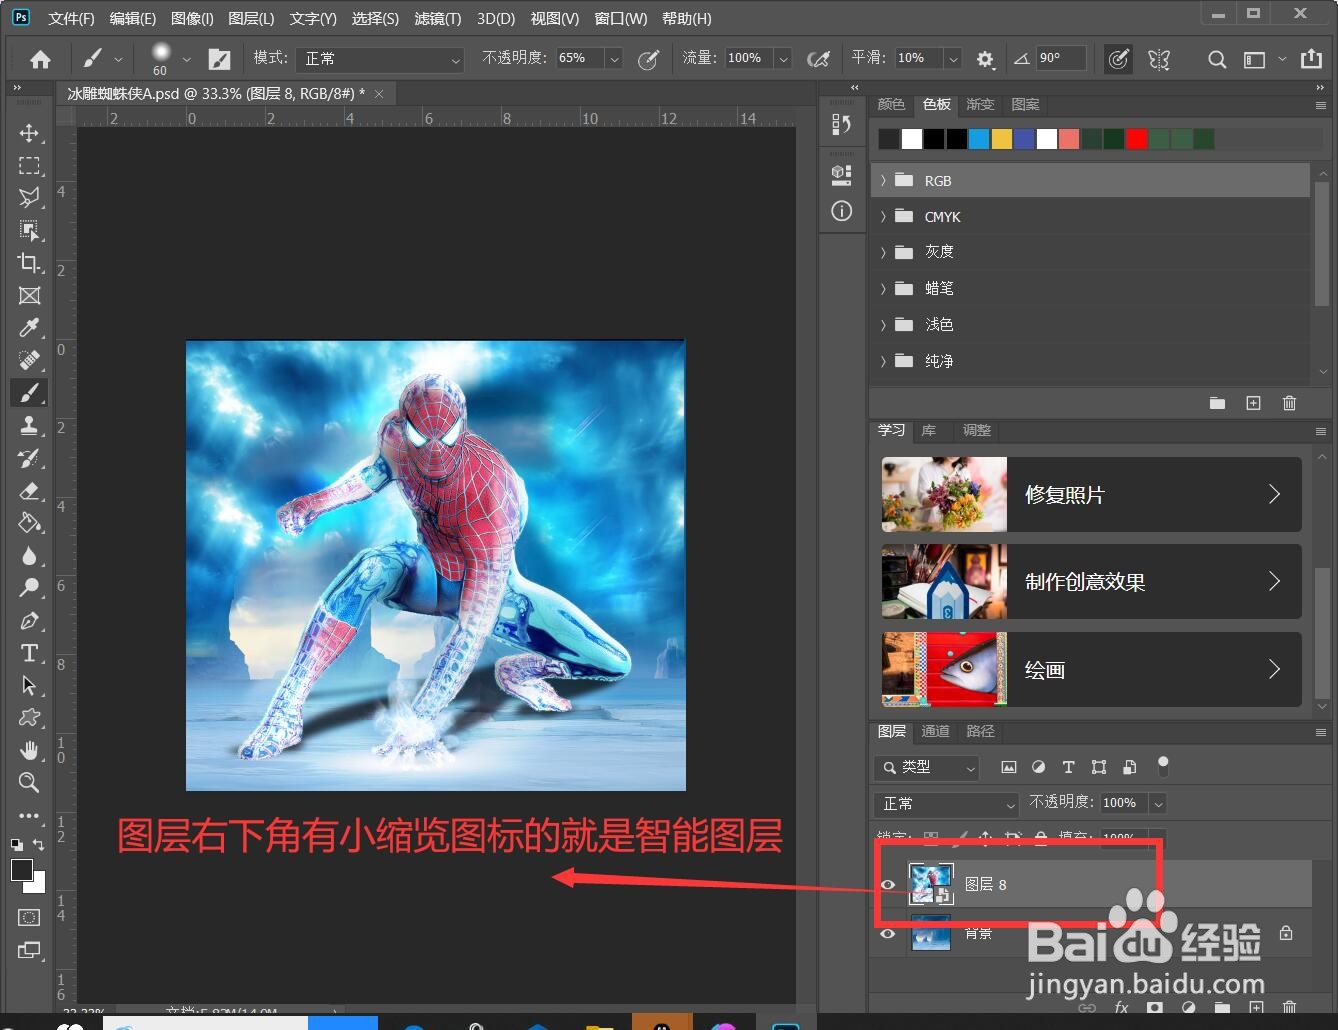Toggle Quick Mask mode

pyautogui.click(x=29, y=917)
